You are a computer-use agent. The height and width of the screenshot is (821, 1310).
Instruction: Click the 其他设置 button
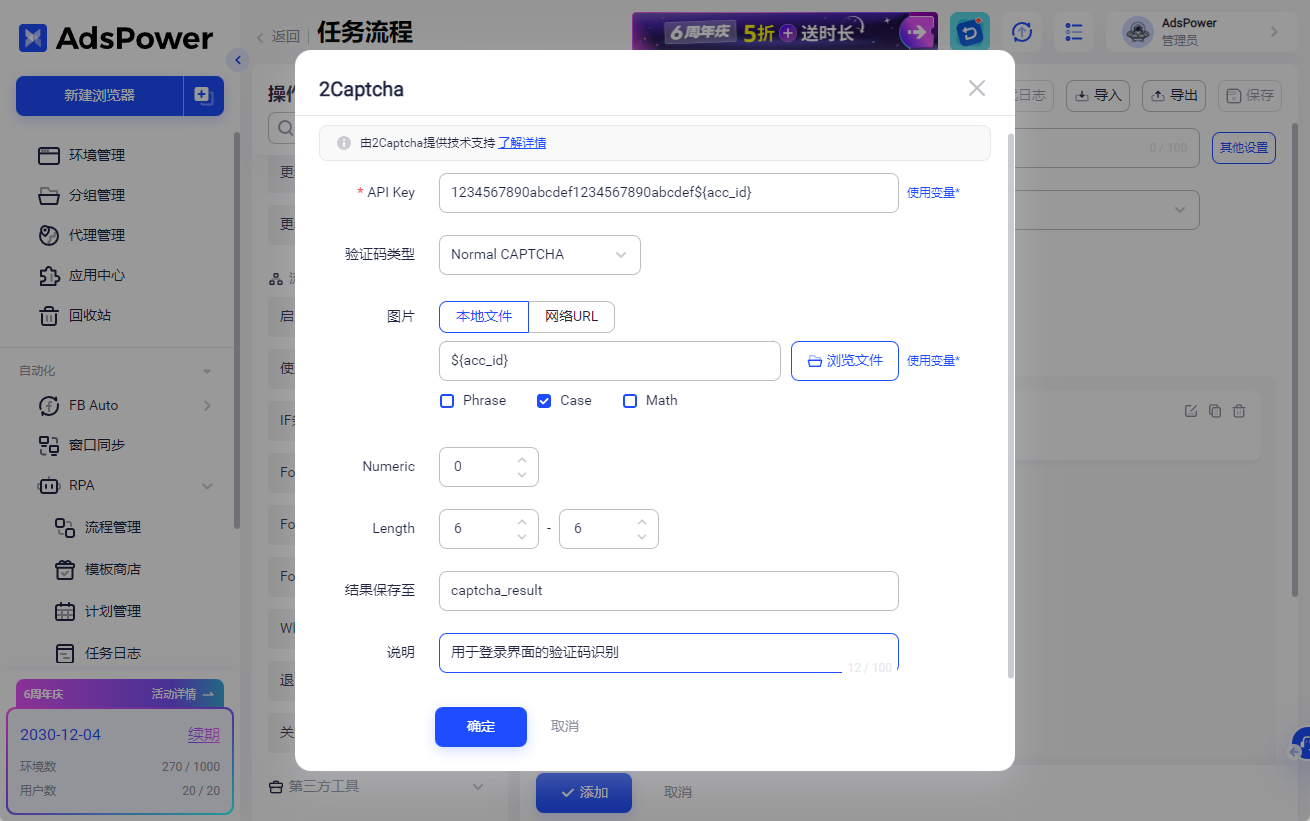[x=1244, y=148]
